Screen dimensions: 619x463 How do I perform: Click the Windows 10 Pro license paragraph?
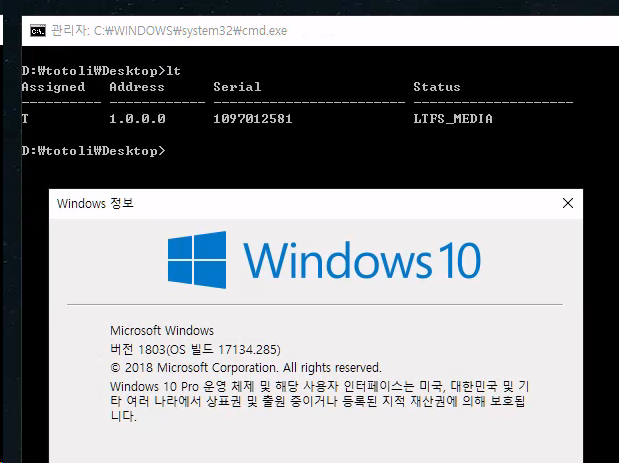pyautogui.click(x=320, y=401)
